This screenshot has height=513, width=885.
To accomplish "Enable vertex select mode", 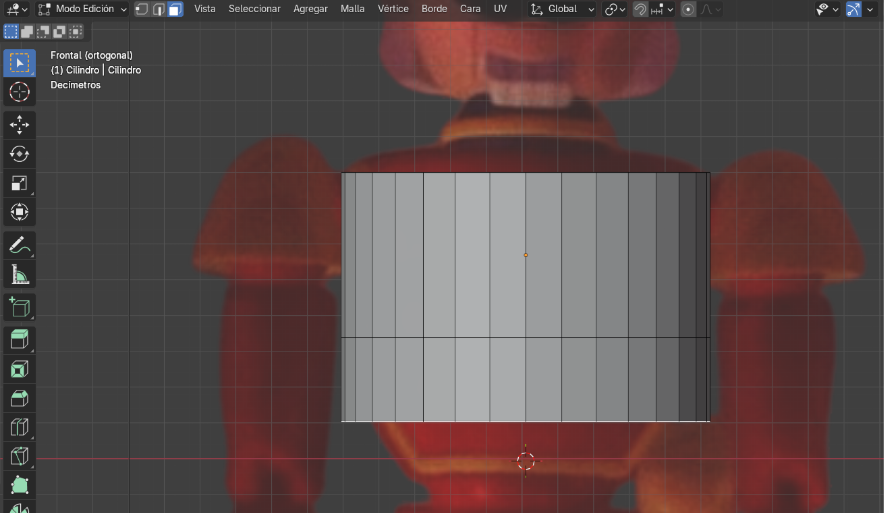I will (142, 9).
